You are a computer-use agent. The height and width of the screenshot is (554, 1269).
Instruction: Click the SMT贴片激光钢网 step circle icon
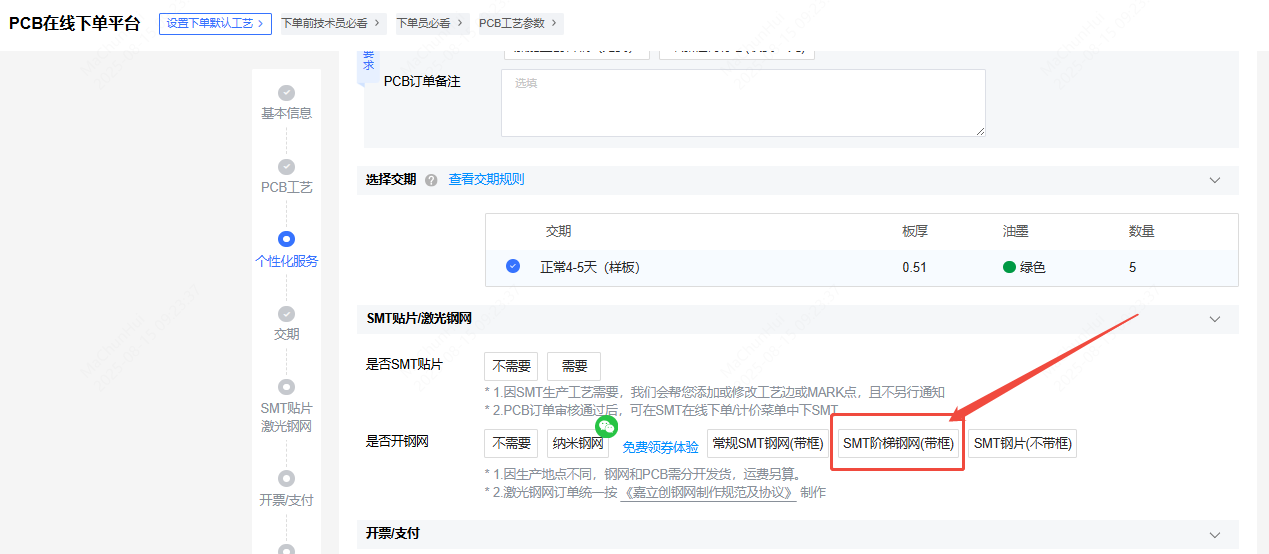(x=286, y=387)
